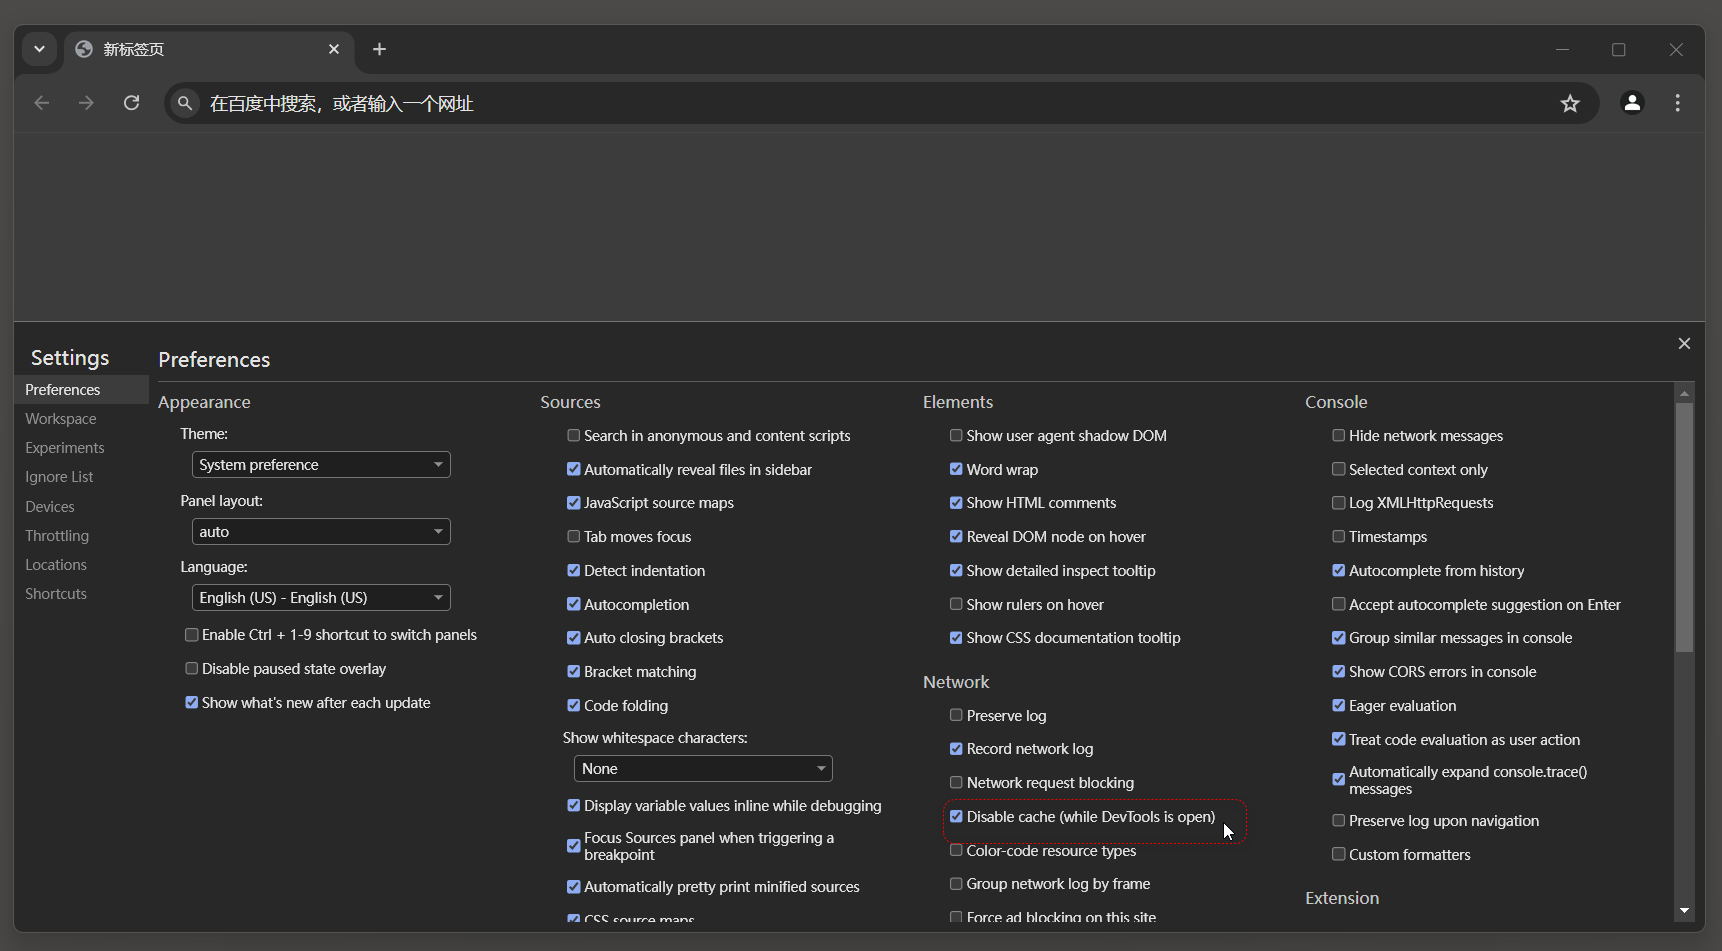Open Show whitespace characters dropdown
Screen dimensions: 1722x951
(703, 769)
